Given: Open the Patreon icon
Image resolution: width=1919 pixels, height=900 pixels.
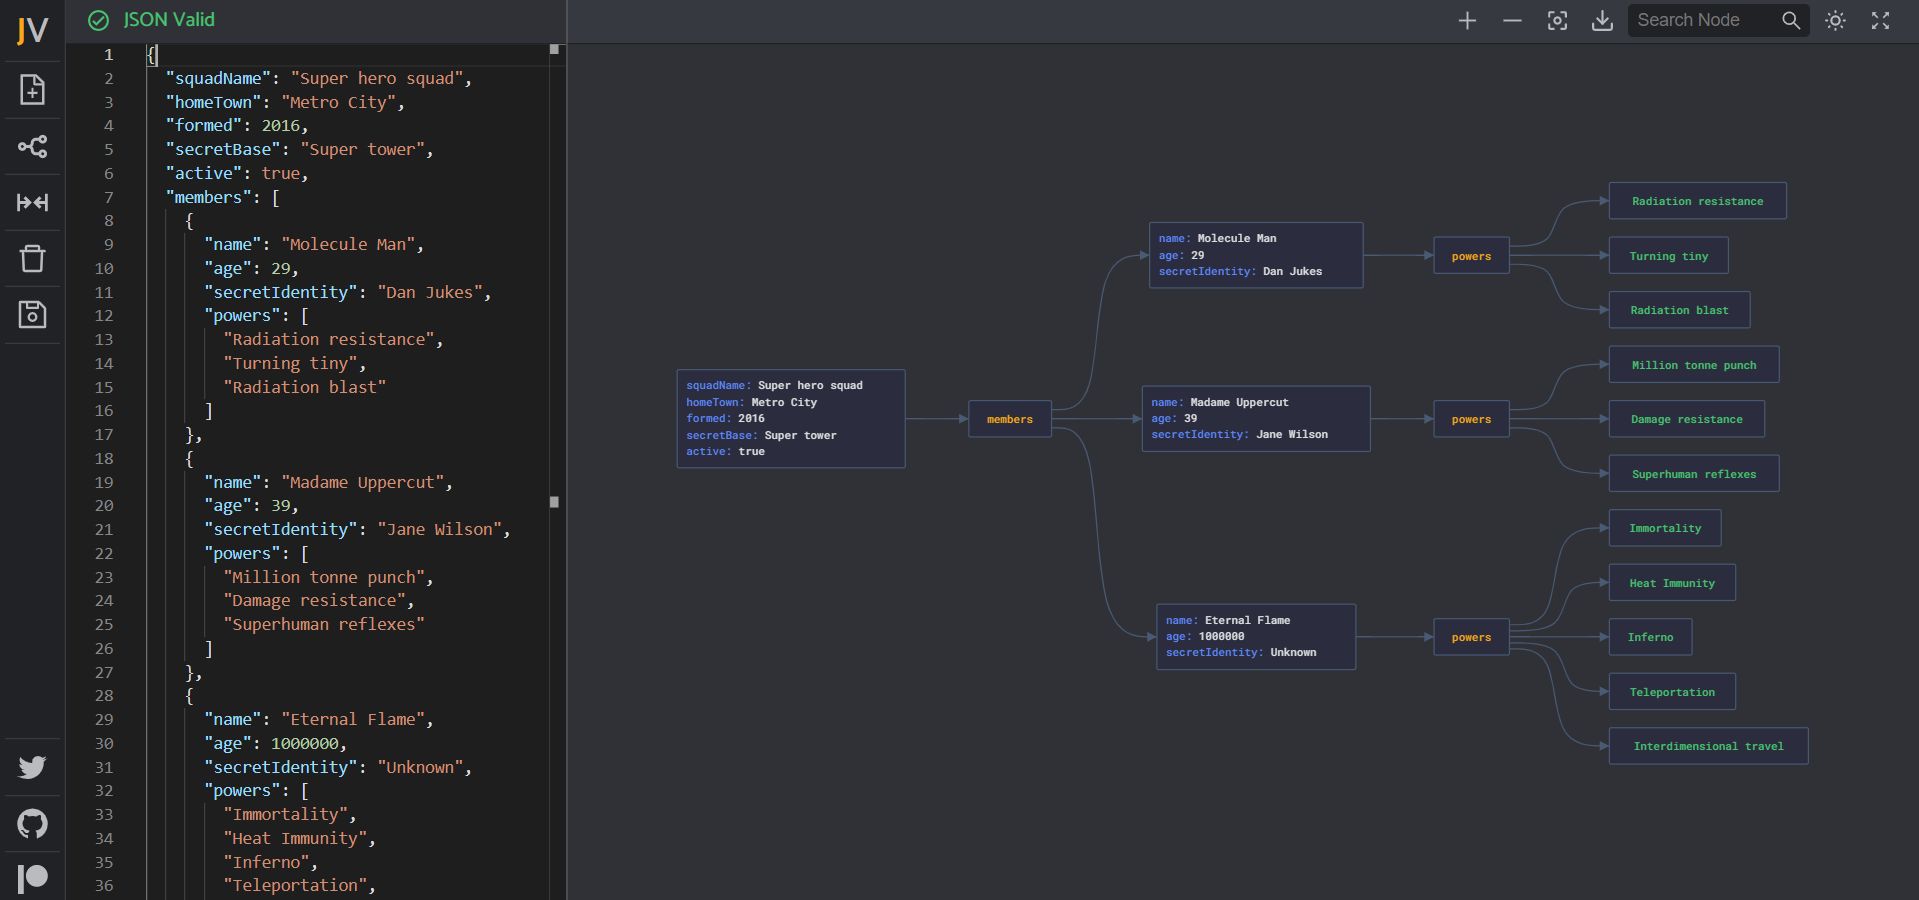Looking at the screenshot, I should pos(32,878).
